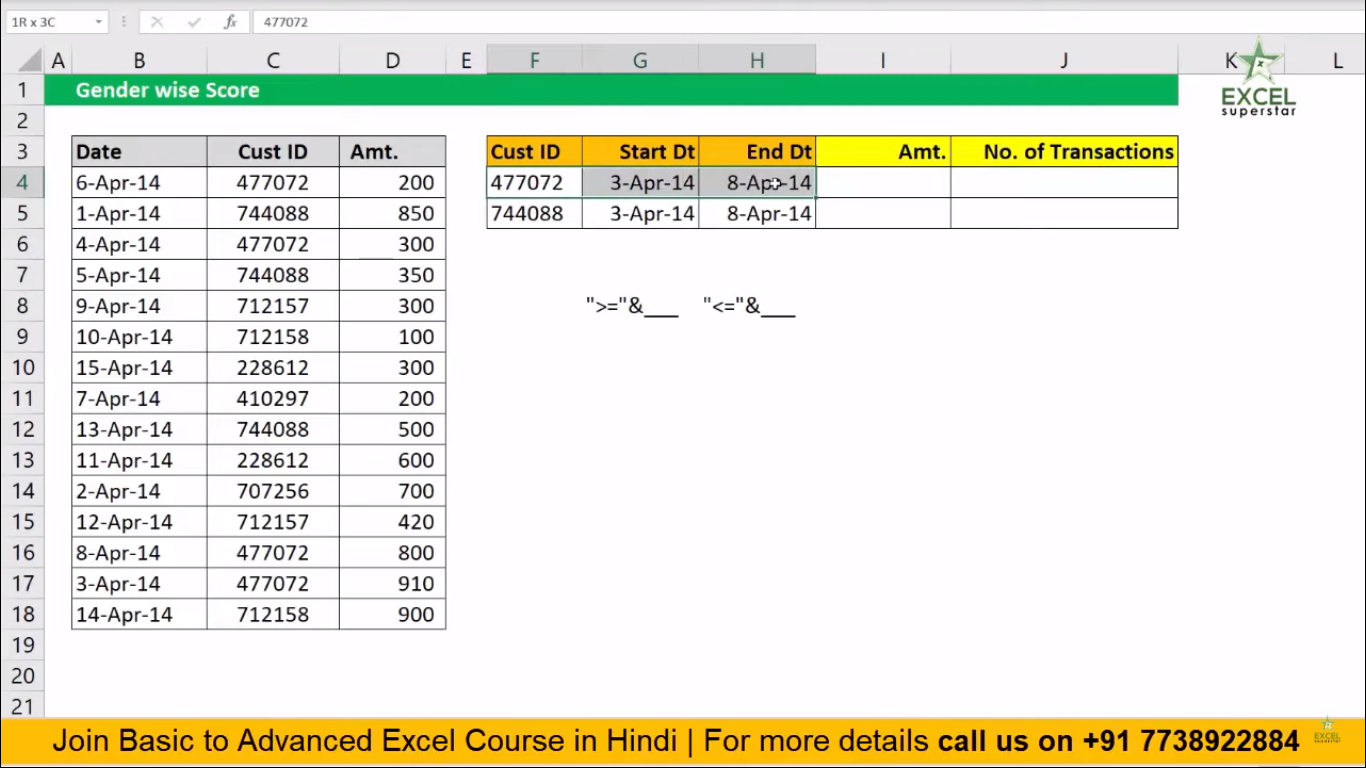Click the cell with Cust ID 410297
Viewport: 1366px width, 768px height.
(273, 399)
